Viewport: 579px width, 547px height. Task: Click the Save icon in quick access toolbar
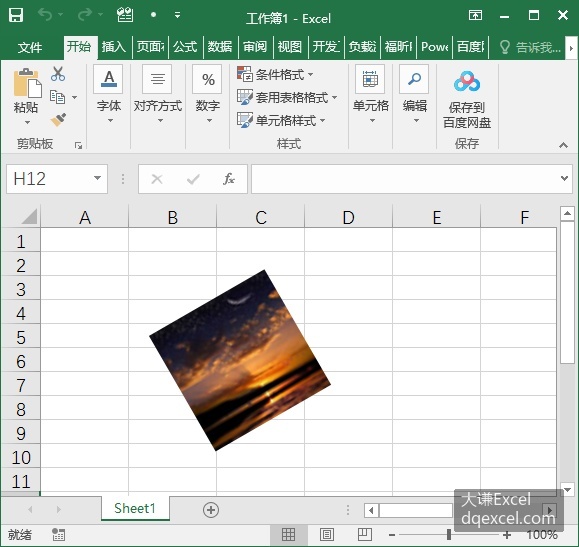pos(16,15)
